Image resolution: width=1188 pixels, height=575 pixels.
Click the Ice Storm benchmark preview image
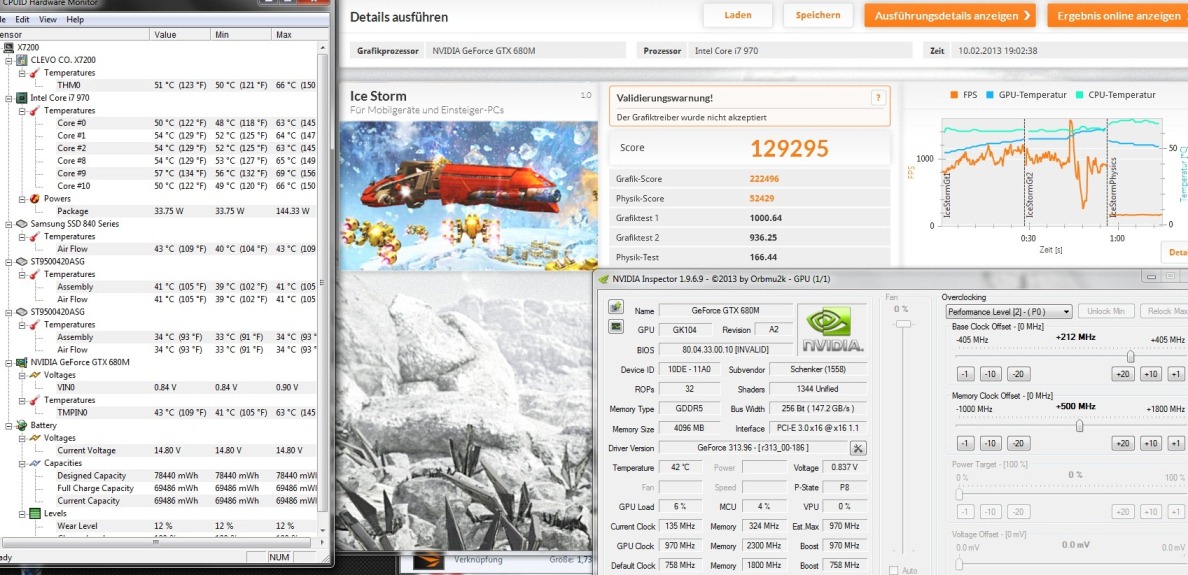pyautogui.click(x=467, y=195)
